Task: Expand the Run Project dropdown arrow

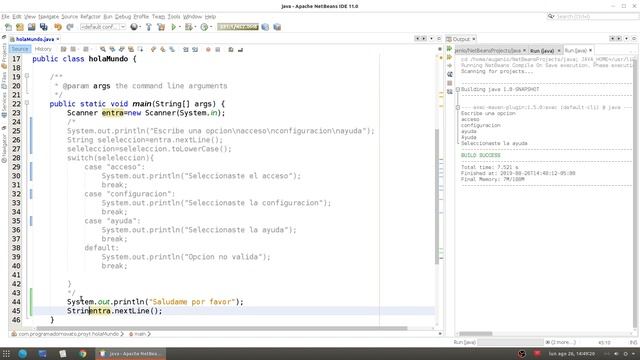Action: (180, 27)
